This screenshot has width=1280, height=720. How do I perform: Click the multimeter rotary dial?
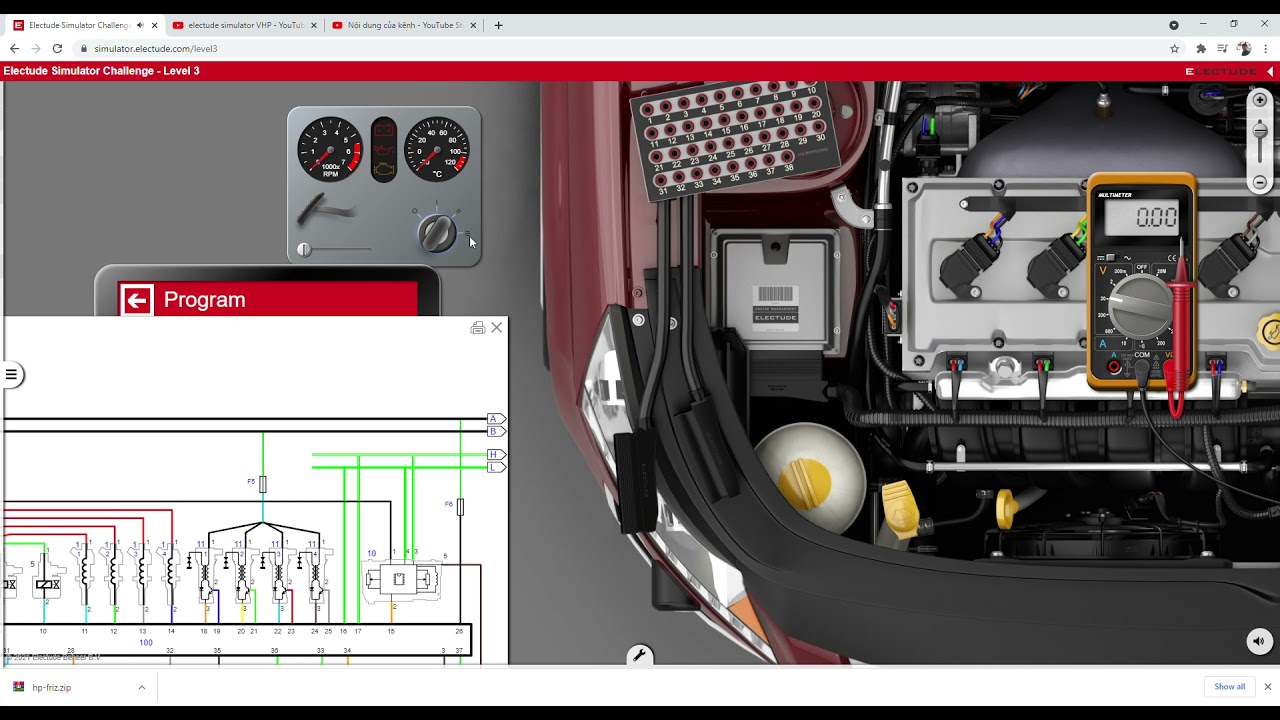(x=1141, y=306)
